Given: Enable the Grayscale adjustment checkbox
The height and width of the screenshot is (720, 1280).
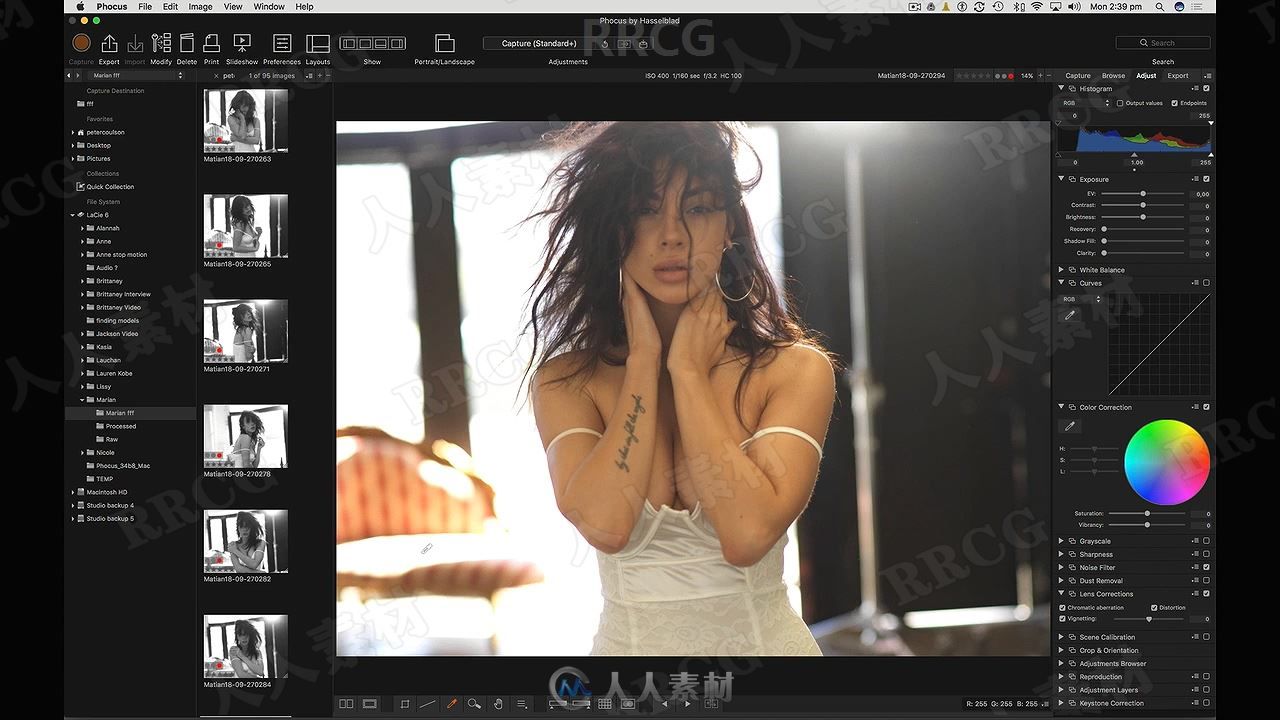Looking at the screenshot, I should (x=1207, y=541).
